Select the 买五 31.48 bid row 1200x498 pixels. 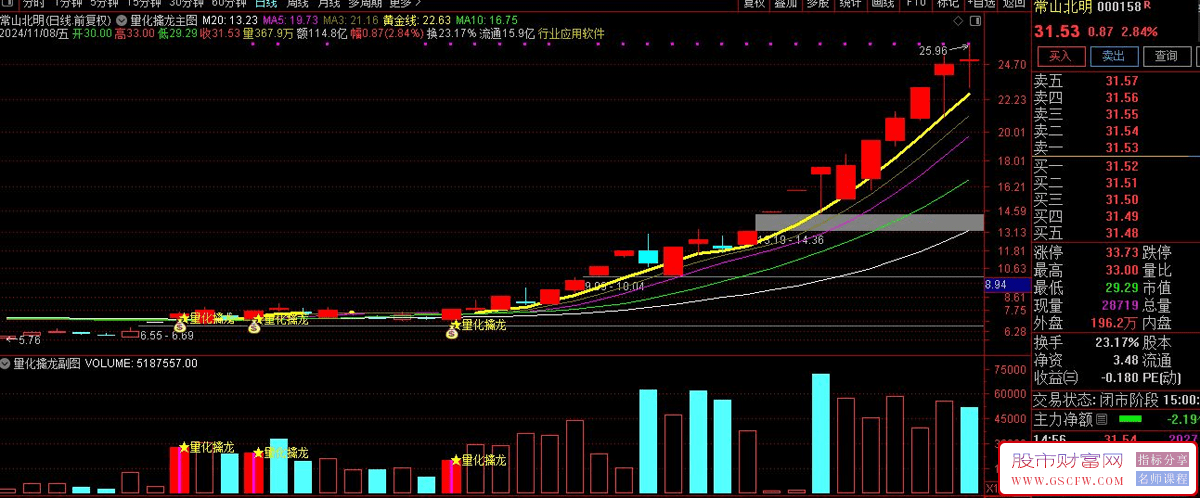point(1115,234)
